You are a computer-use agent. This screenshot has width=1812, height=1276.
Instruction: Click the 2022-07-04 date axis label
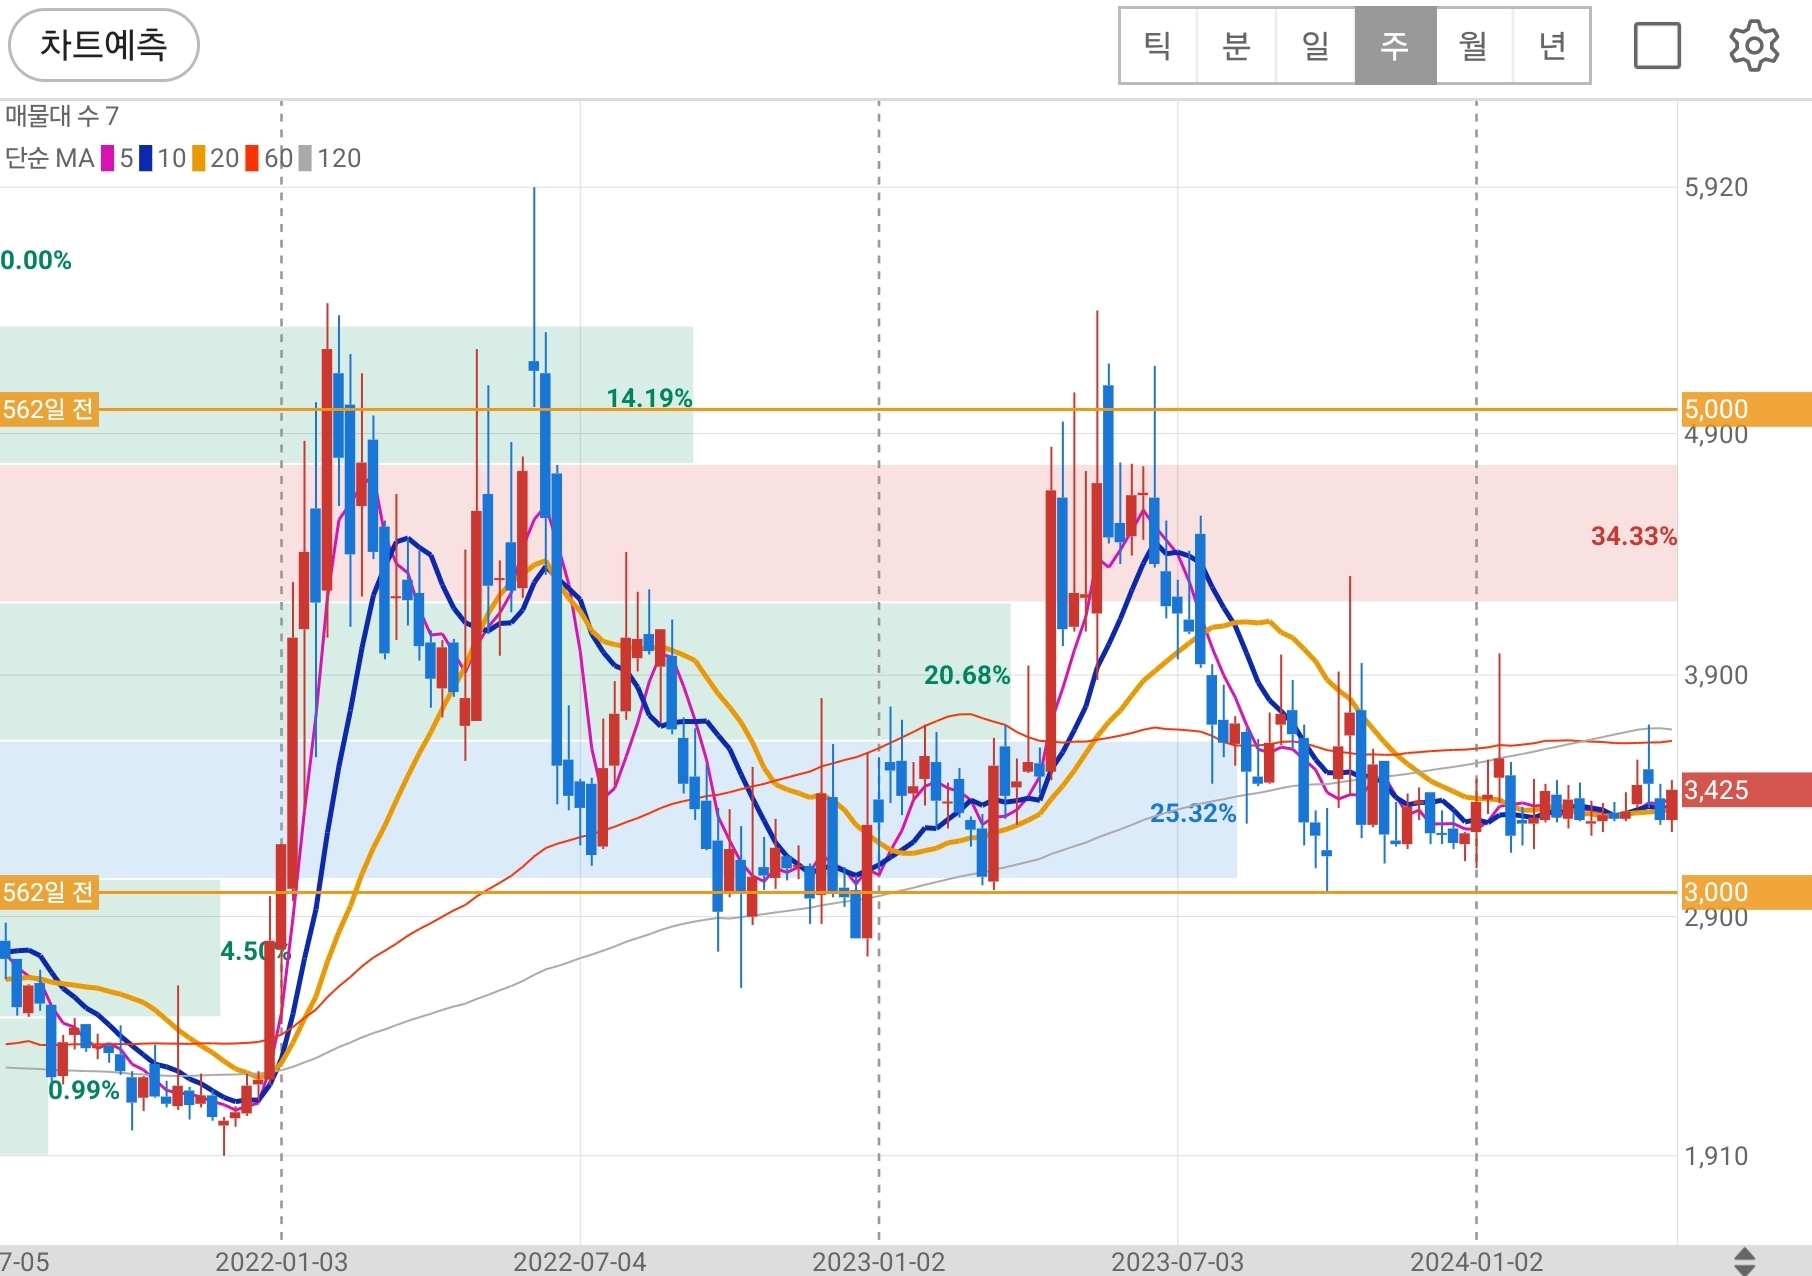(580, 1261)
